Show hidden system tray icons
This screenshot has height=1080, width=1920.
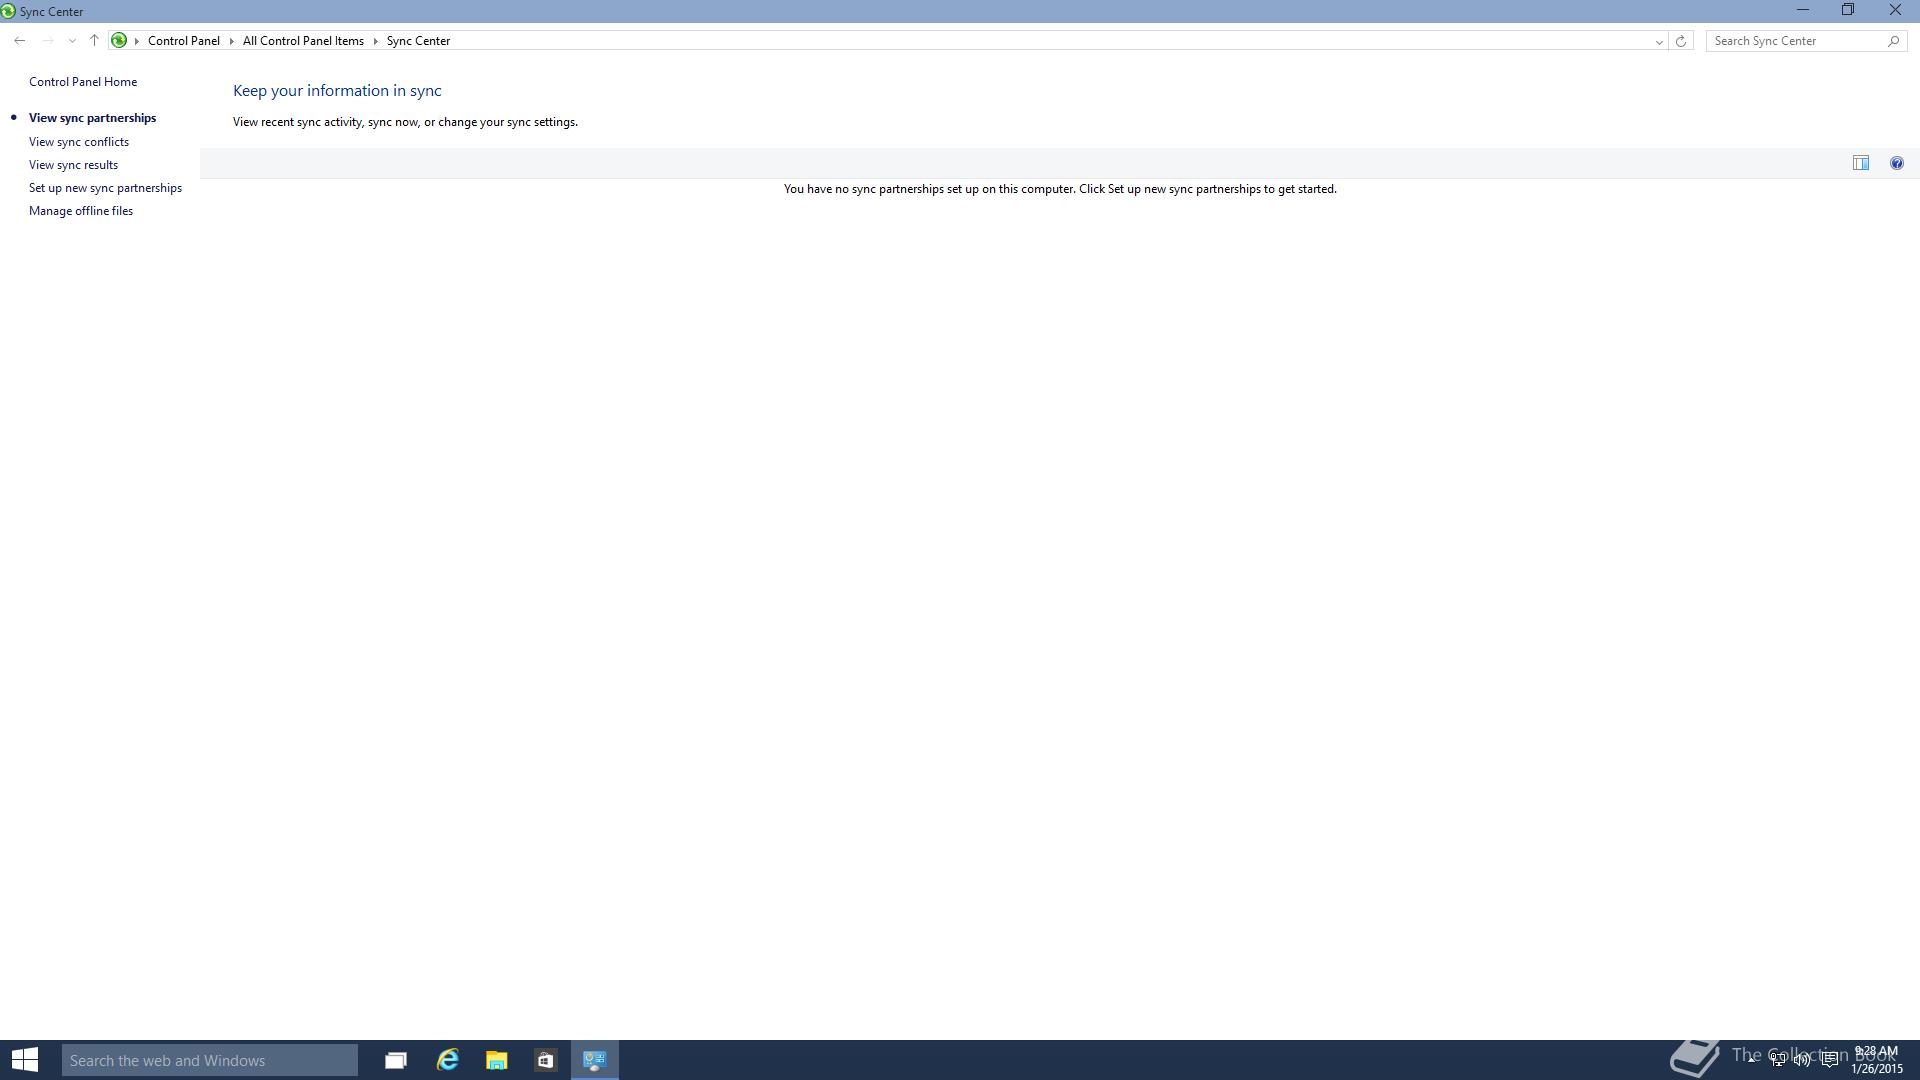(1752, 1060)
